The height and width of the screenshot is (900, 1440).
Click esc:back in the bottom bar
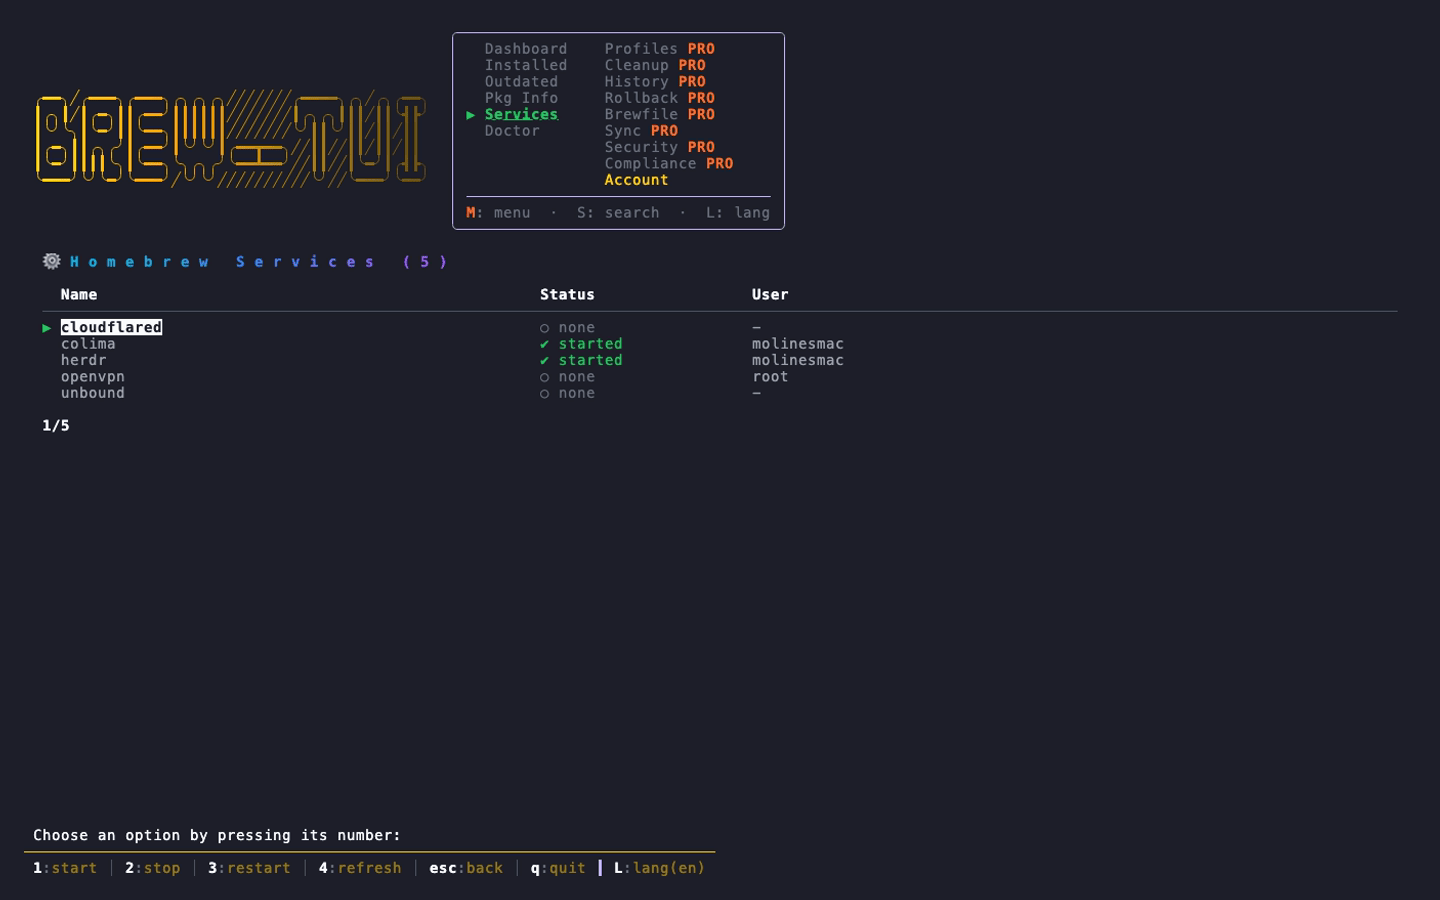[466, 868]
